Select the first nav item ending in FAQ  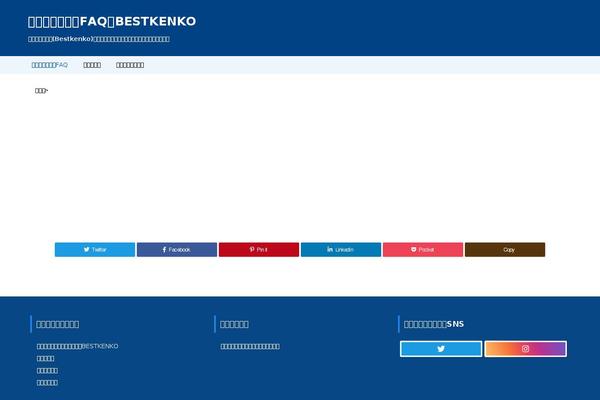(49, 65)
